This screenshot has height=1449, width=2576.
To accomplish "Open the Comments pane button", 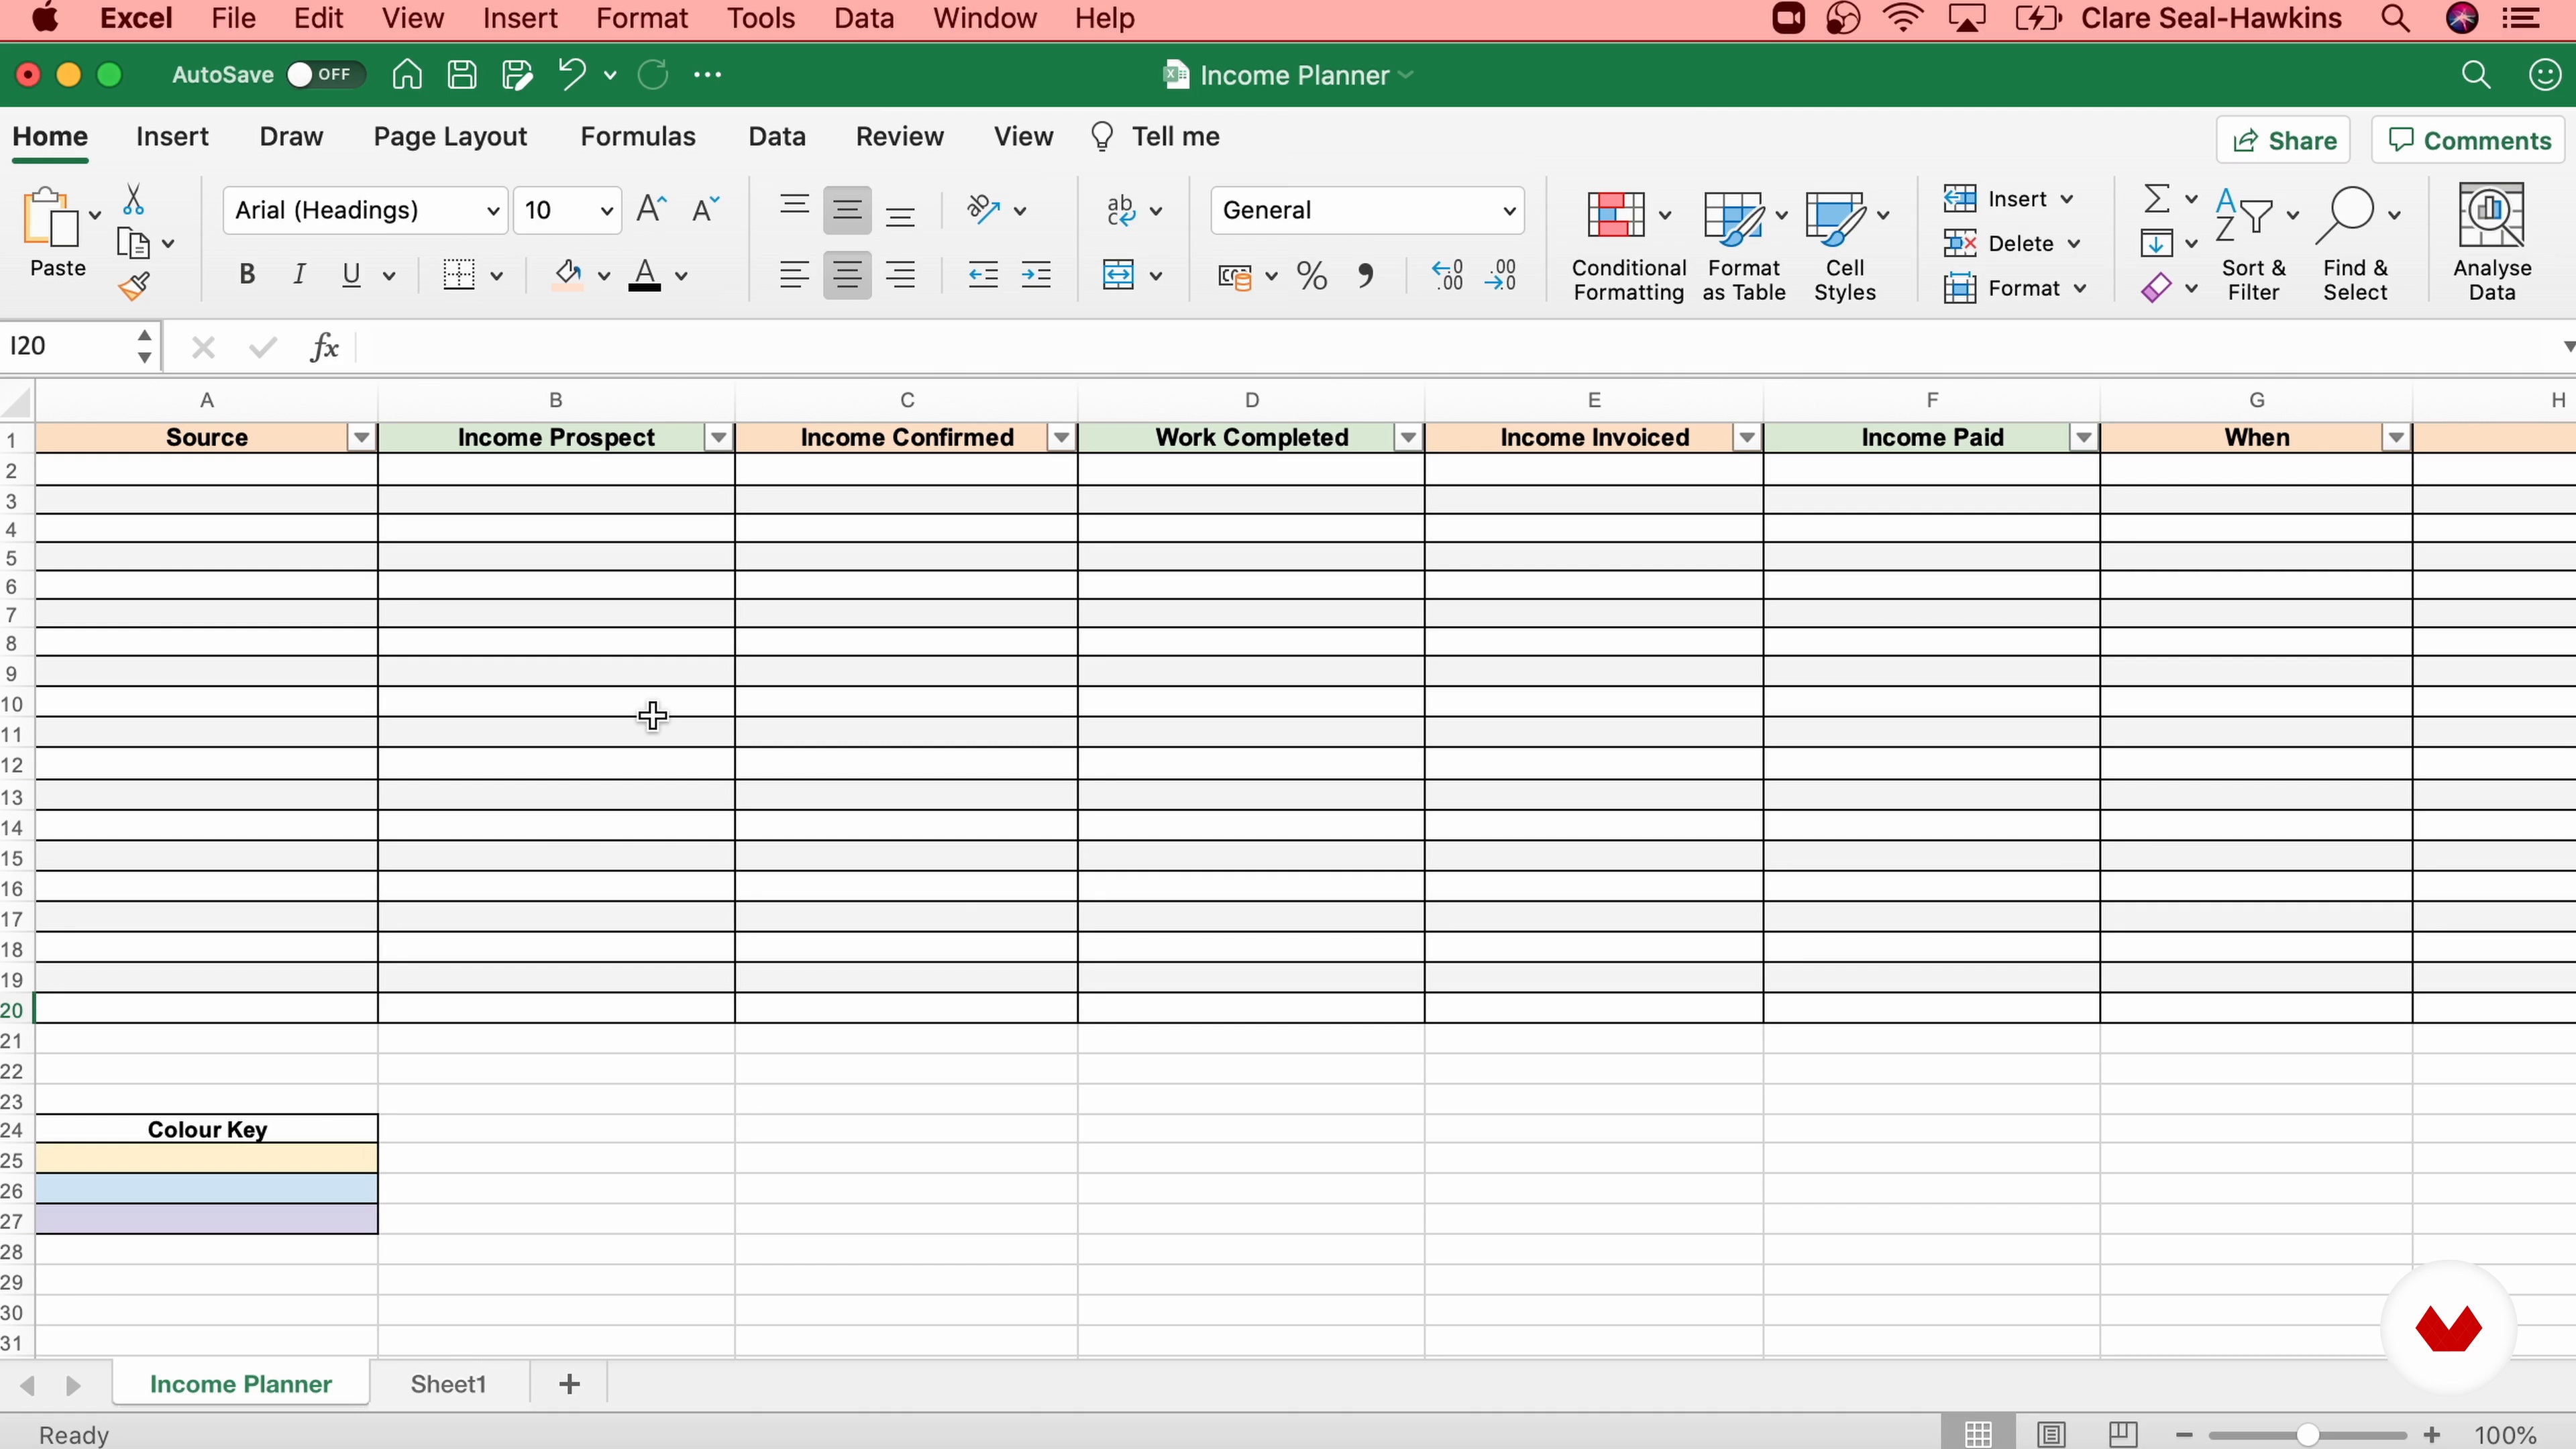I will pos(2469,141).
